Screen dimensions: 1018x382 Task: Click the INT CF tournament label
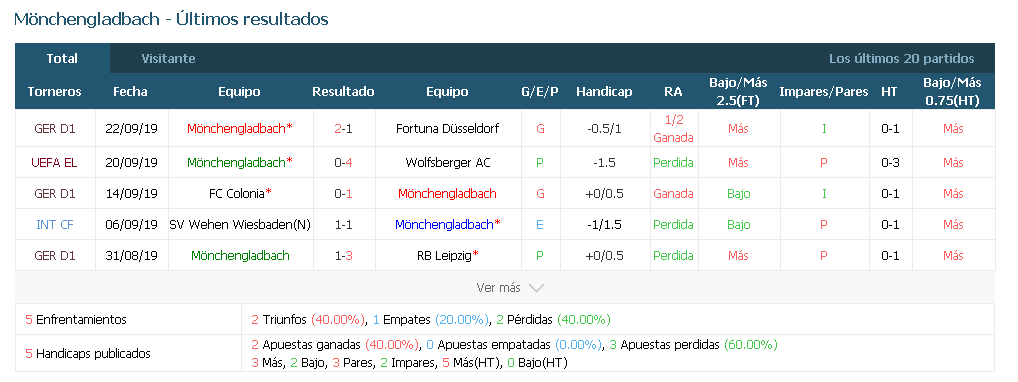55,225
